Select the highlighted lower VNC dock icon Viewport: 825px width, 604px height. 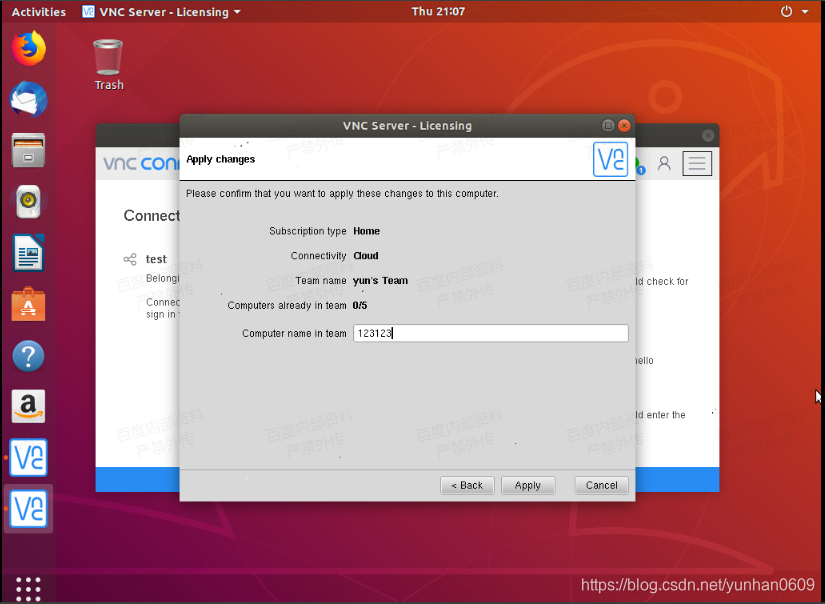[x=28, y=509]
